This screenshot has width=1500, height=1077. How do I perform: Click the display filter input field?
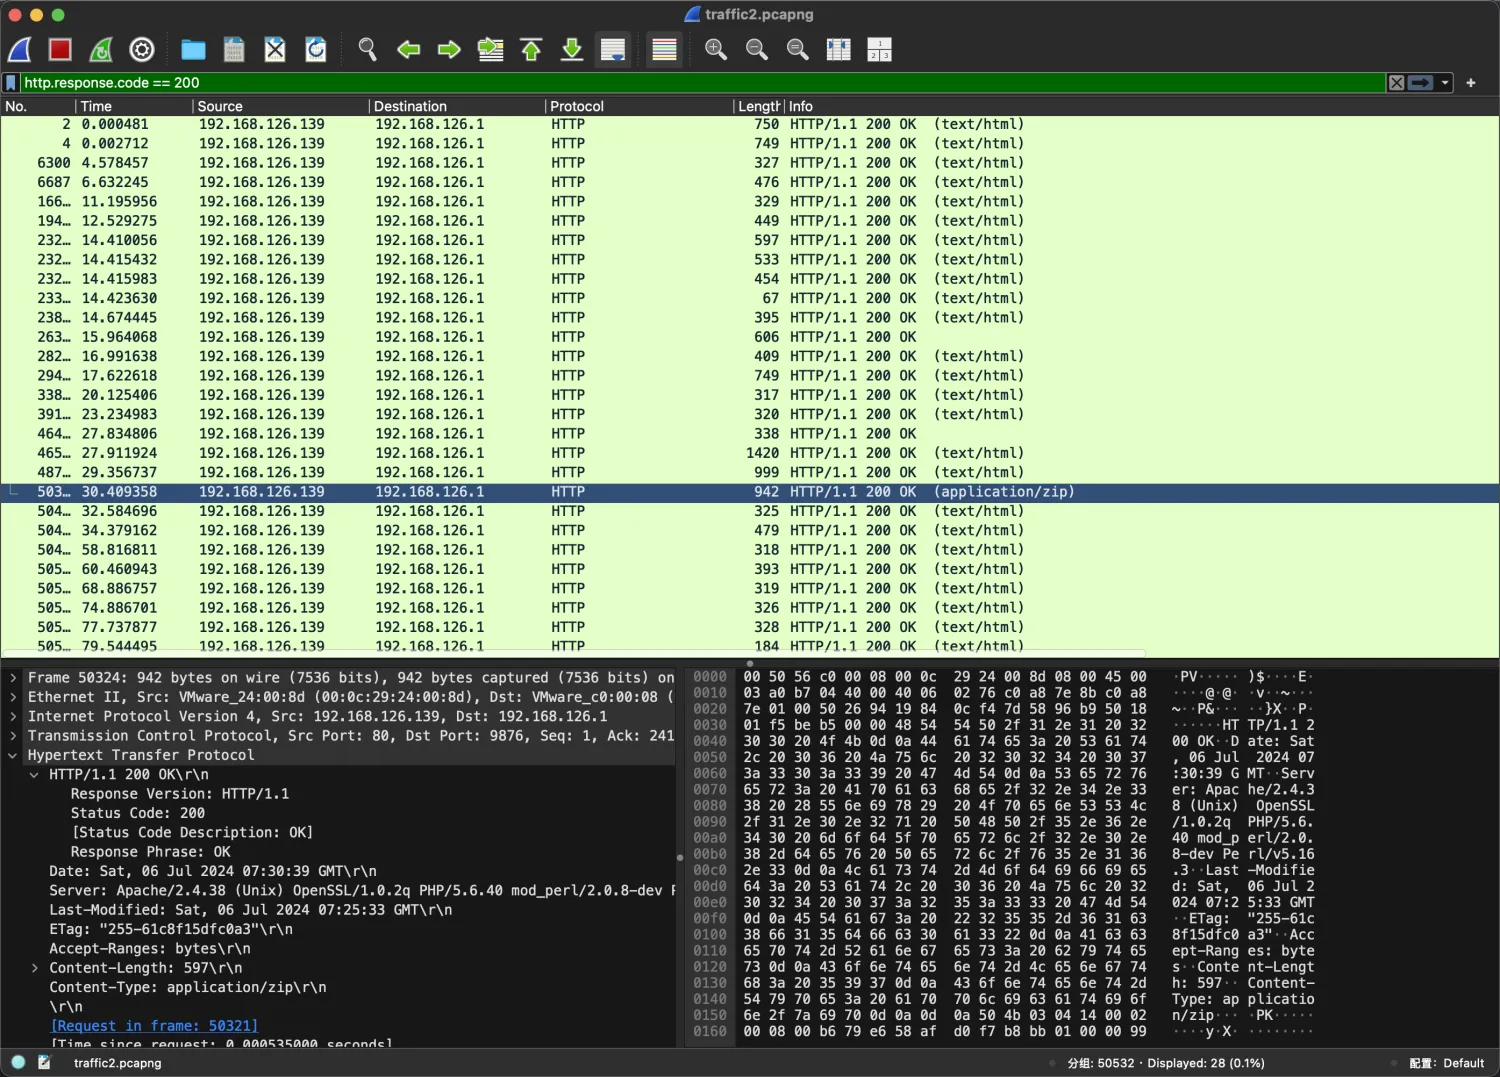pyautogui.click(x=703, y=83)
